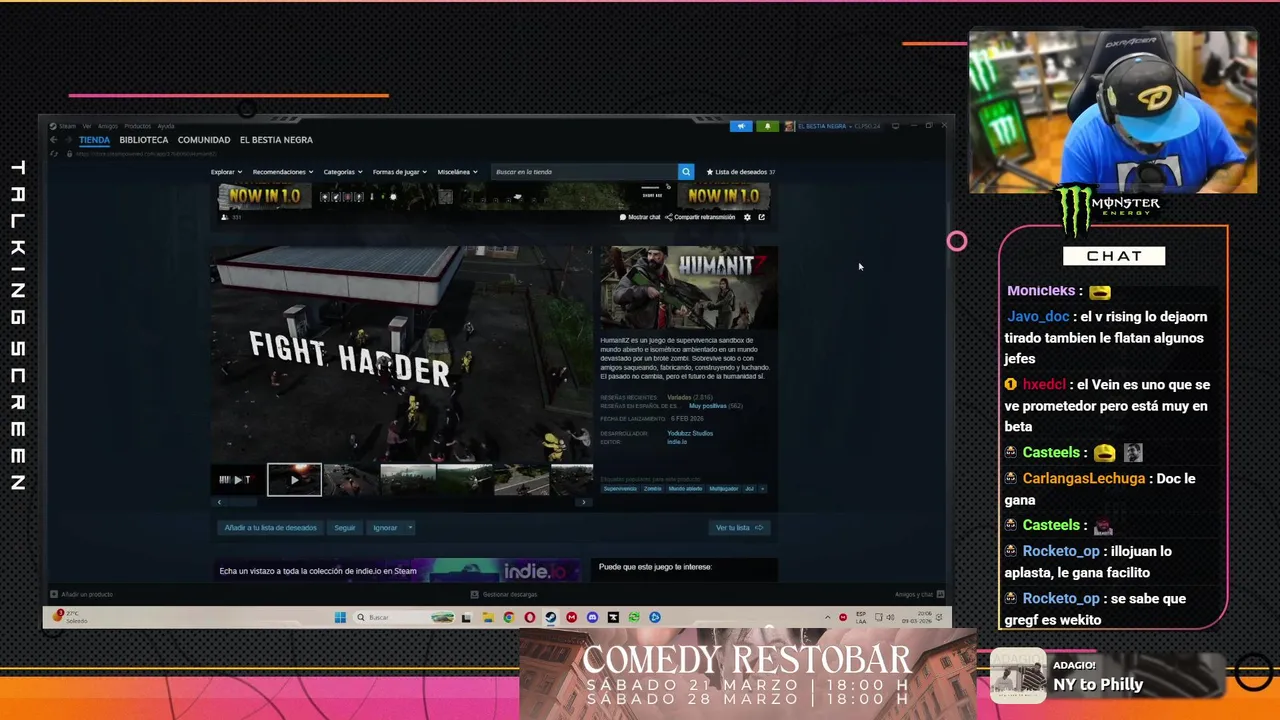Click the Compartir retransmisión share icon
Viewport: 1280px width, 720px height.
[670, 217]
